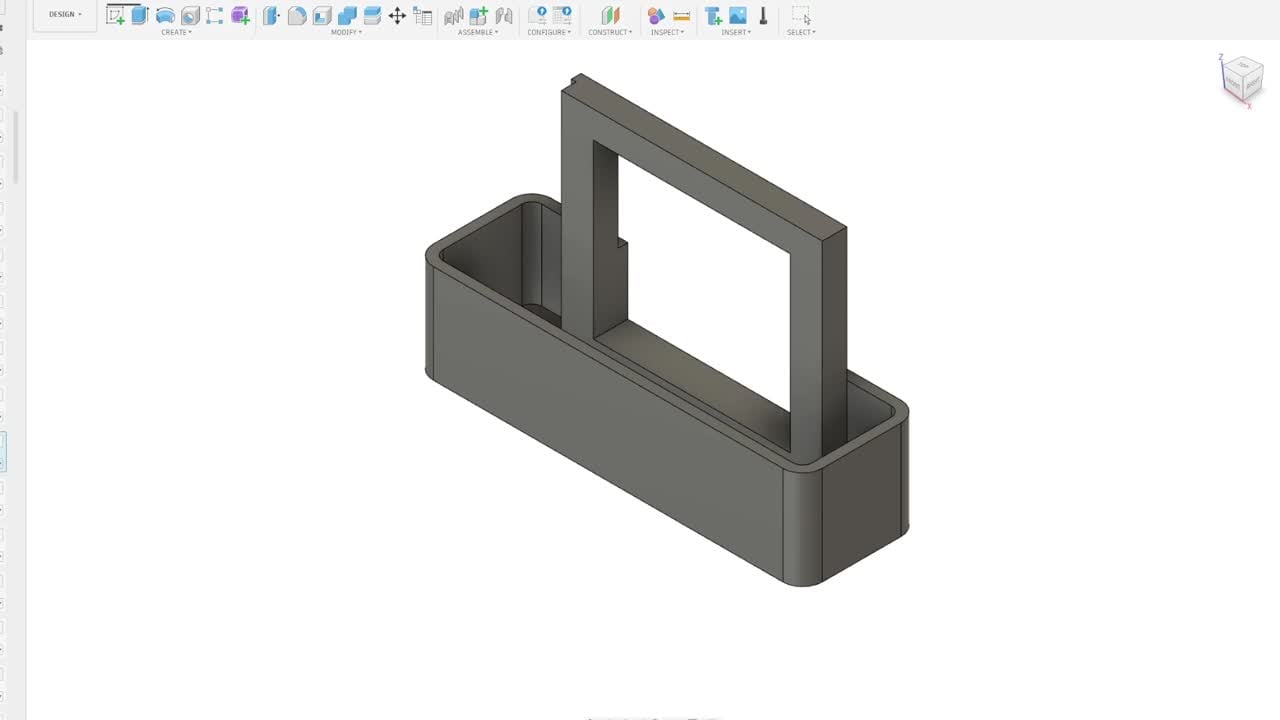Activate the Select window-selection tool

coord(801,15)
